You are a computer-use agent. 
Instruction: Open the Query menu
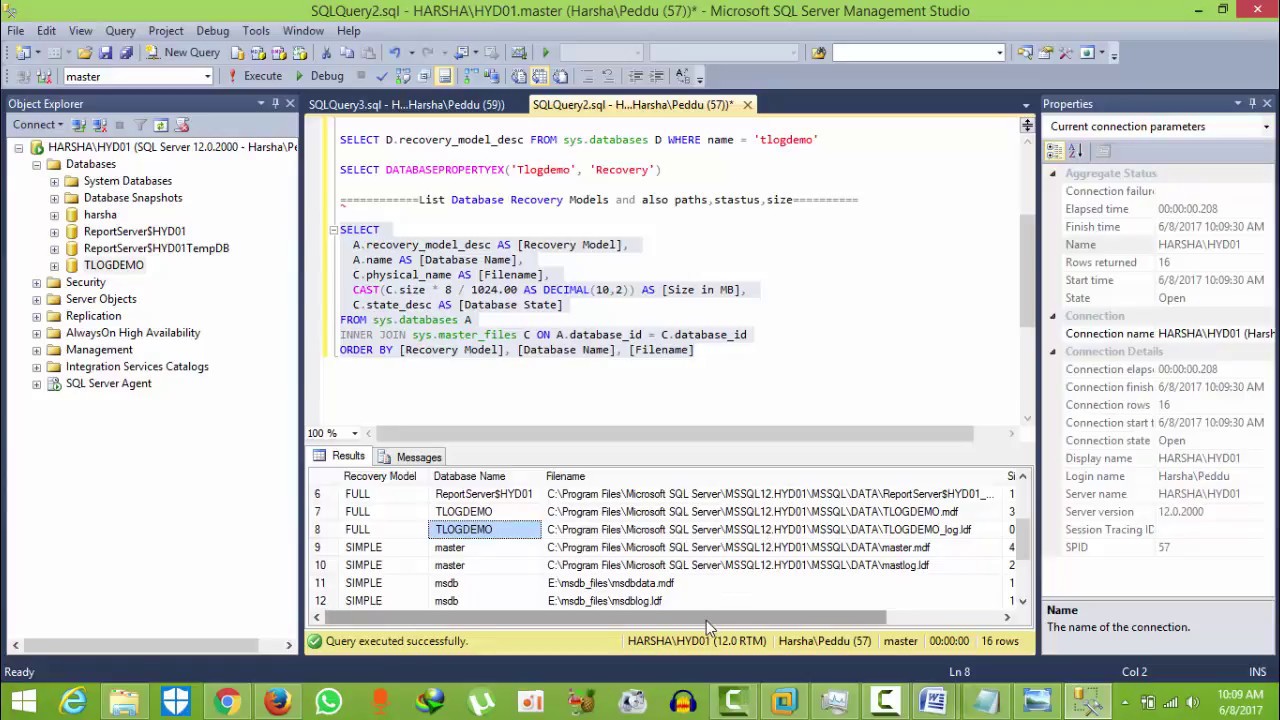point(120,31)
